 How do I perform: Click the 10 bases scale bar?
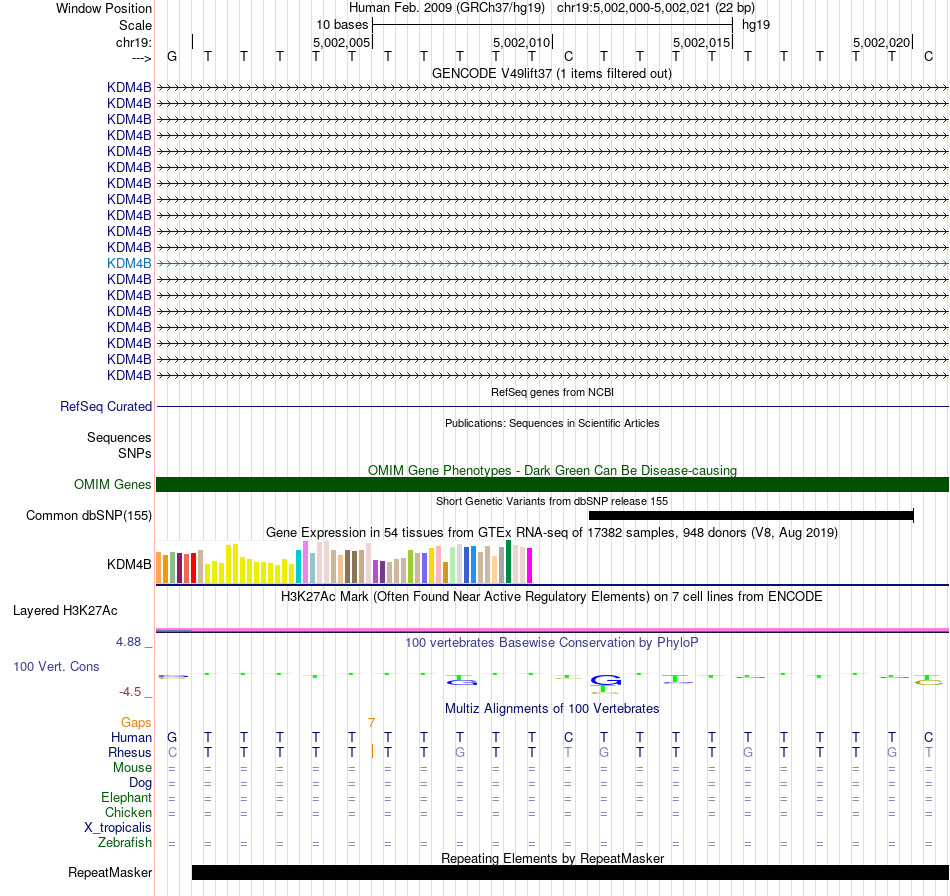tap(553, 25)
